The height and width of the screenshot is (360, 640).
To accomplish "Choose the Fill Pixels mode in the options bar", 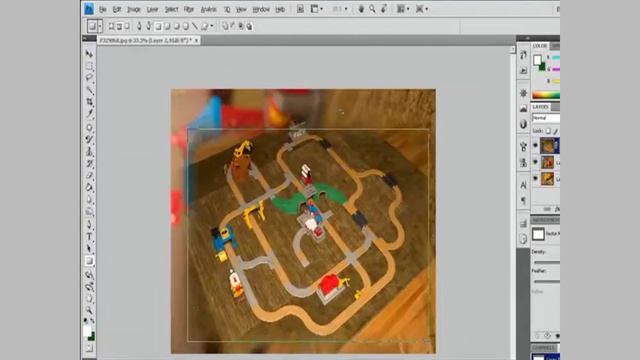I will tap(127, 26).
